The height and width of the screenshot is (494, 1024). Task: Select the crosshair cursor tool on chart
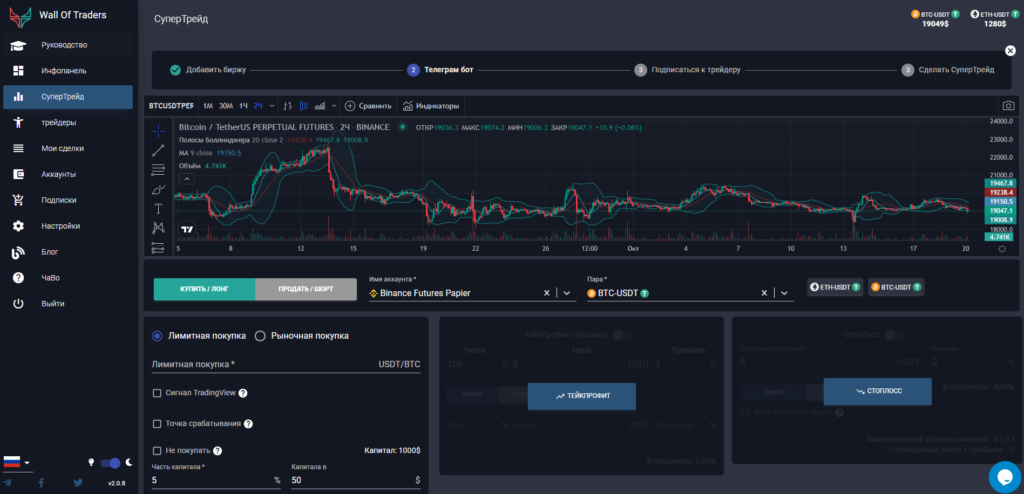[x=158, y=131]
